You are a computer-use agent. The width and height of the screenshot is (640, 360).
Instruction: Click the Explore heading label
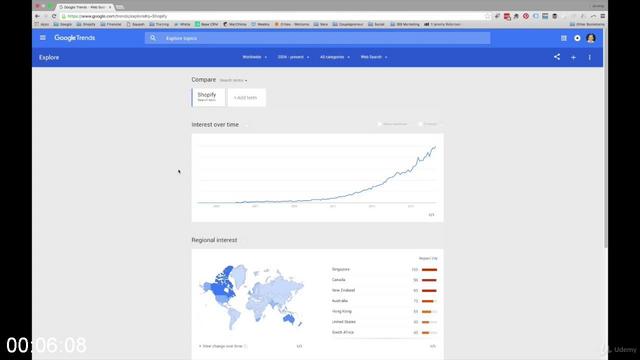pos(49,58)
